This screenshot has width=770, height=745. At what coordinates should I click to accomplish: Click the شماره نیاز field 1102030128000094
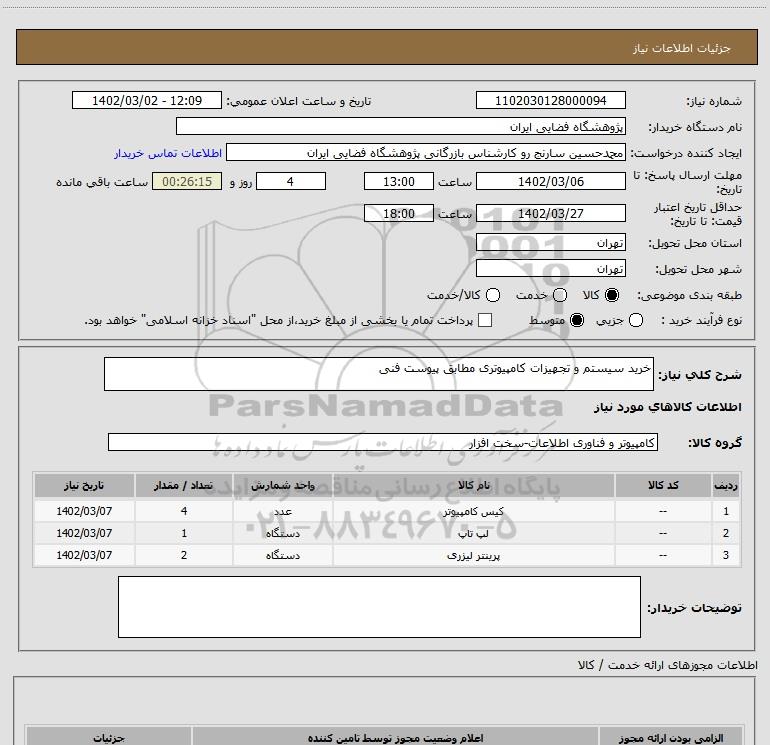(550, 100)
